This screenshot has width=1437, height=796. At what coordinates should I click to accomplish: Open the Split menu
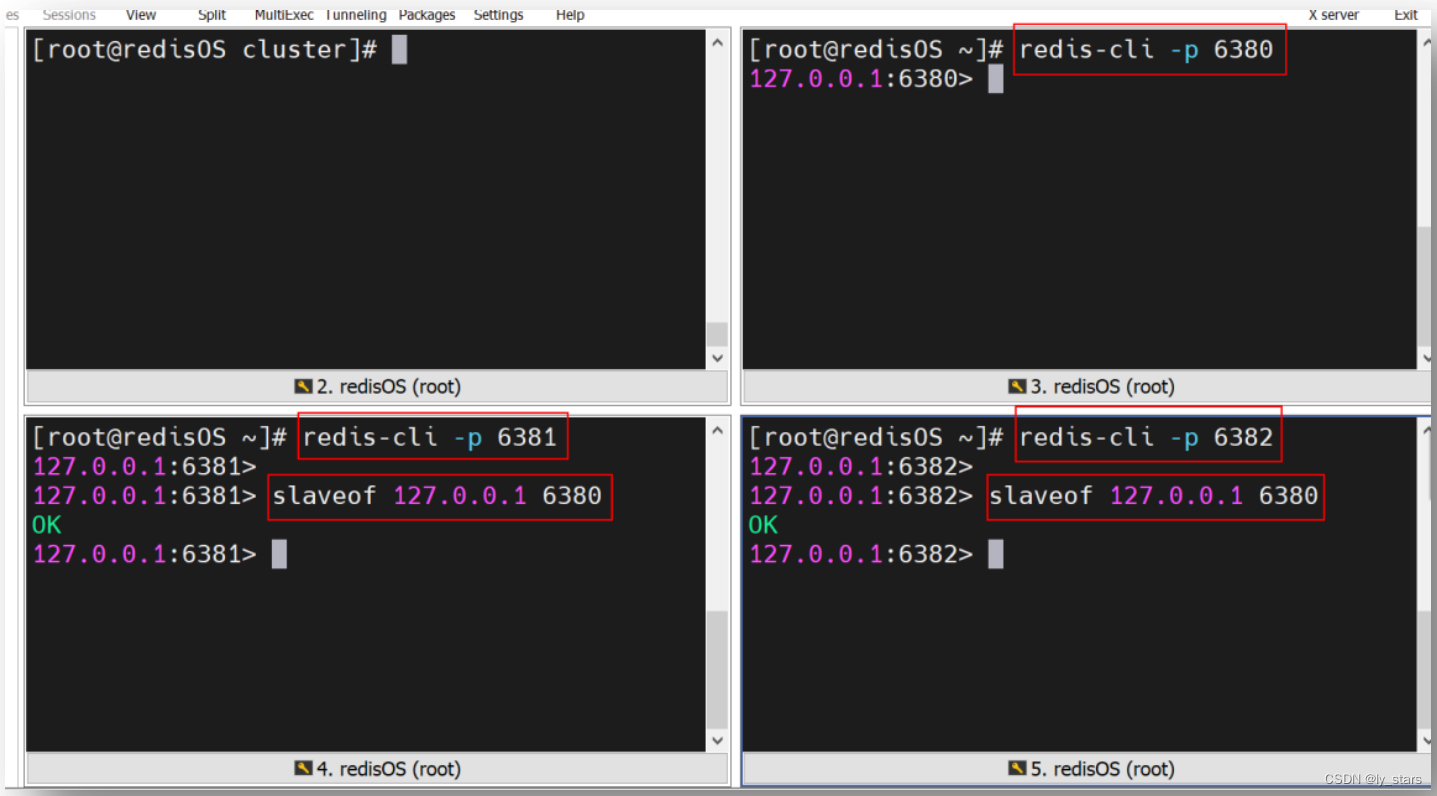click(212, 14)
